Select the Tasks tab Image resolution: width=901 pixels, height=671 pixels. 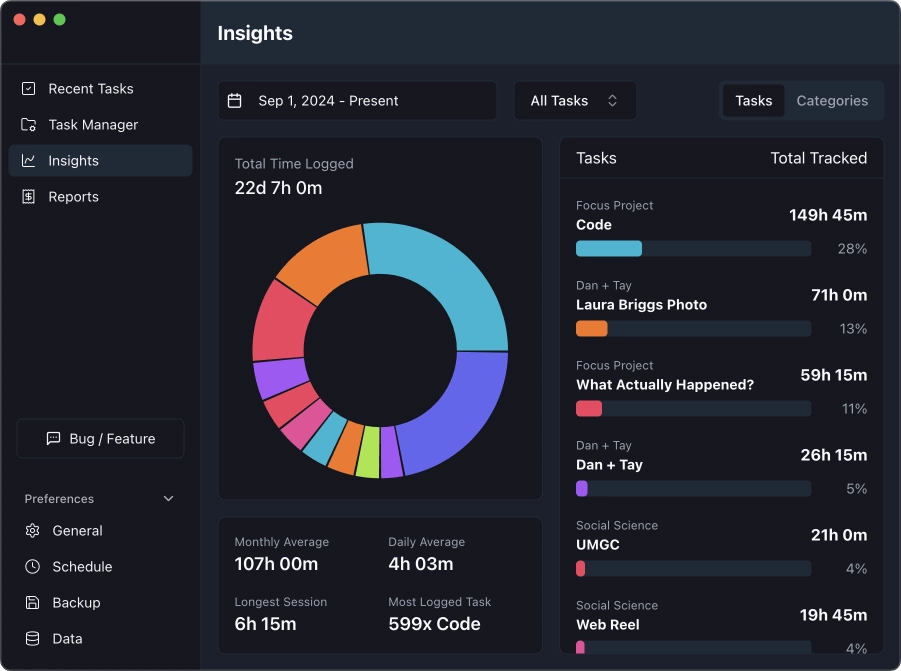(753, 101)
